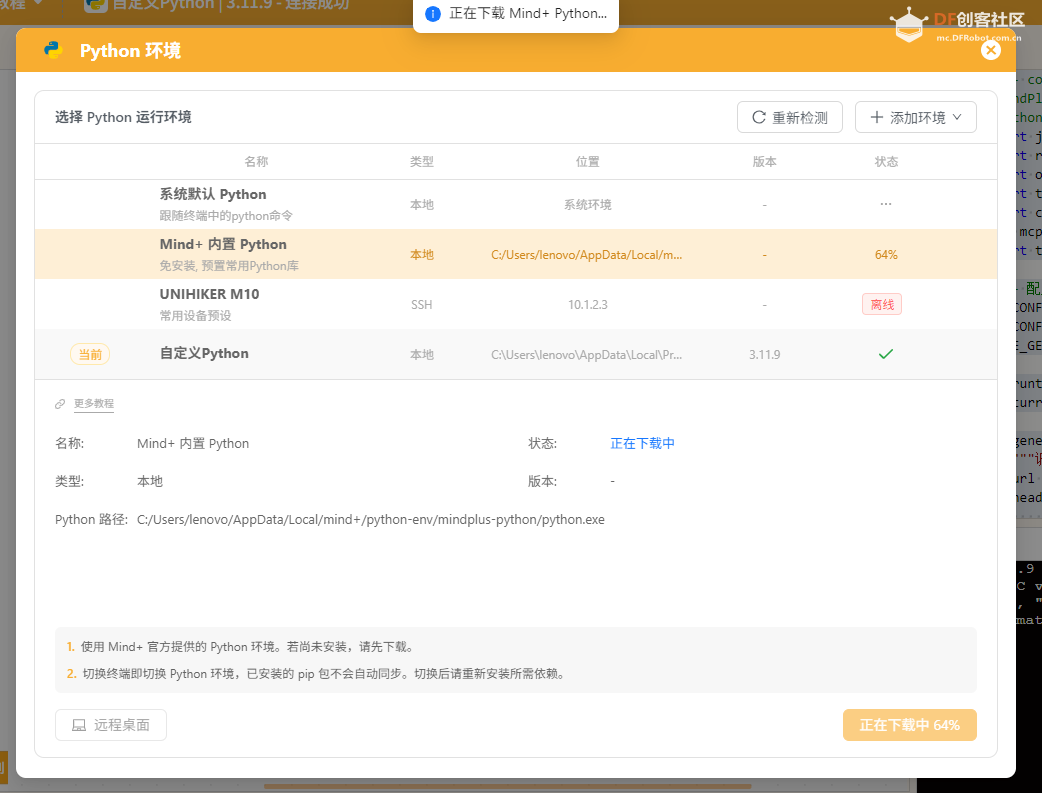This screenshot has height=793, width=1042.
Task: Click the 远程桌面 button
Action: tap(111, 725)
